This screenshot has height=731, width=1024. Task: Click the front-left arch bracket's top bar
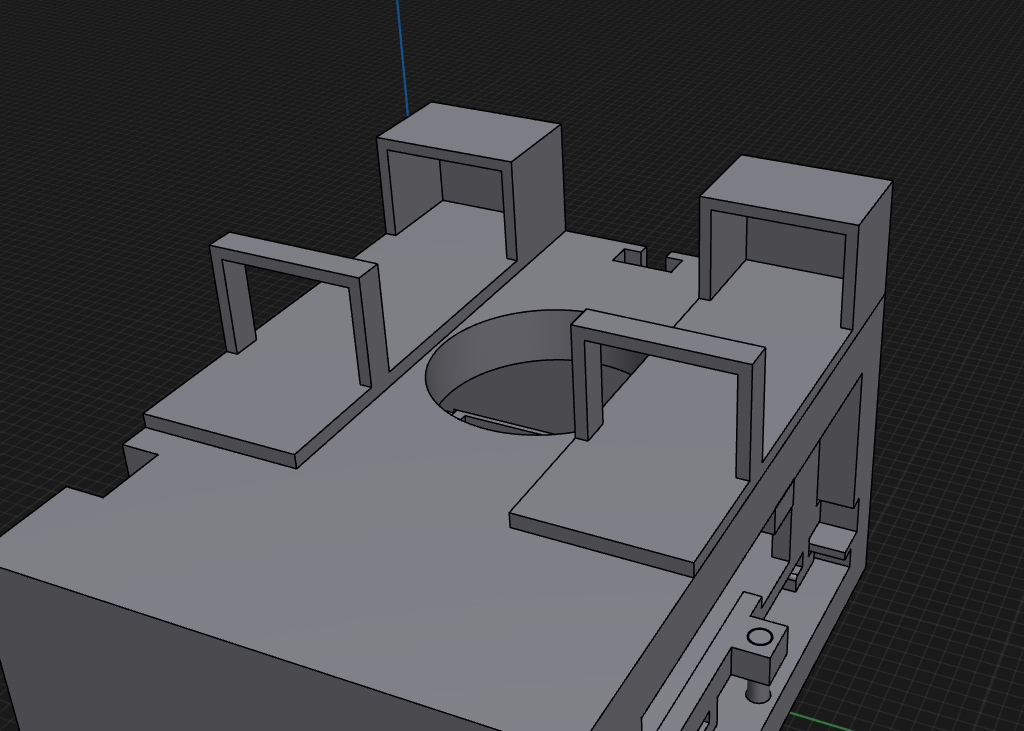(x=296, y=257)
